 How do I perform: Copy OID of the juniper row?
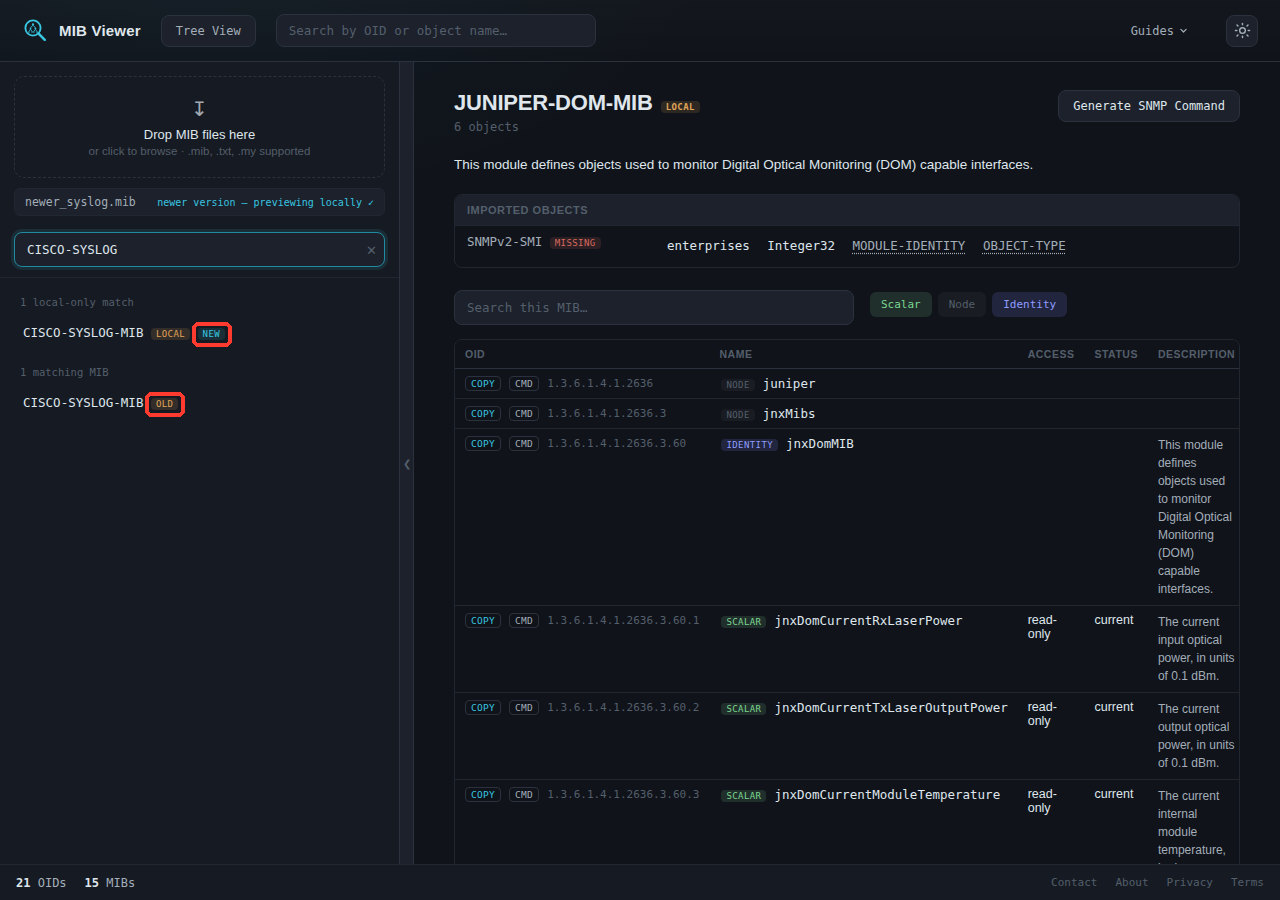click(x=483, y=383)
